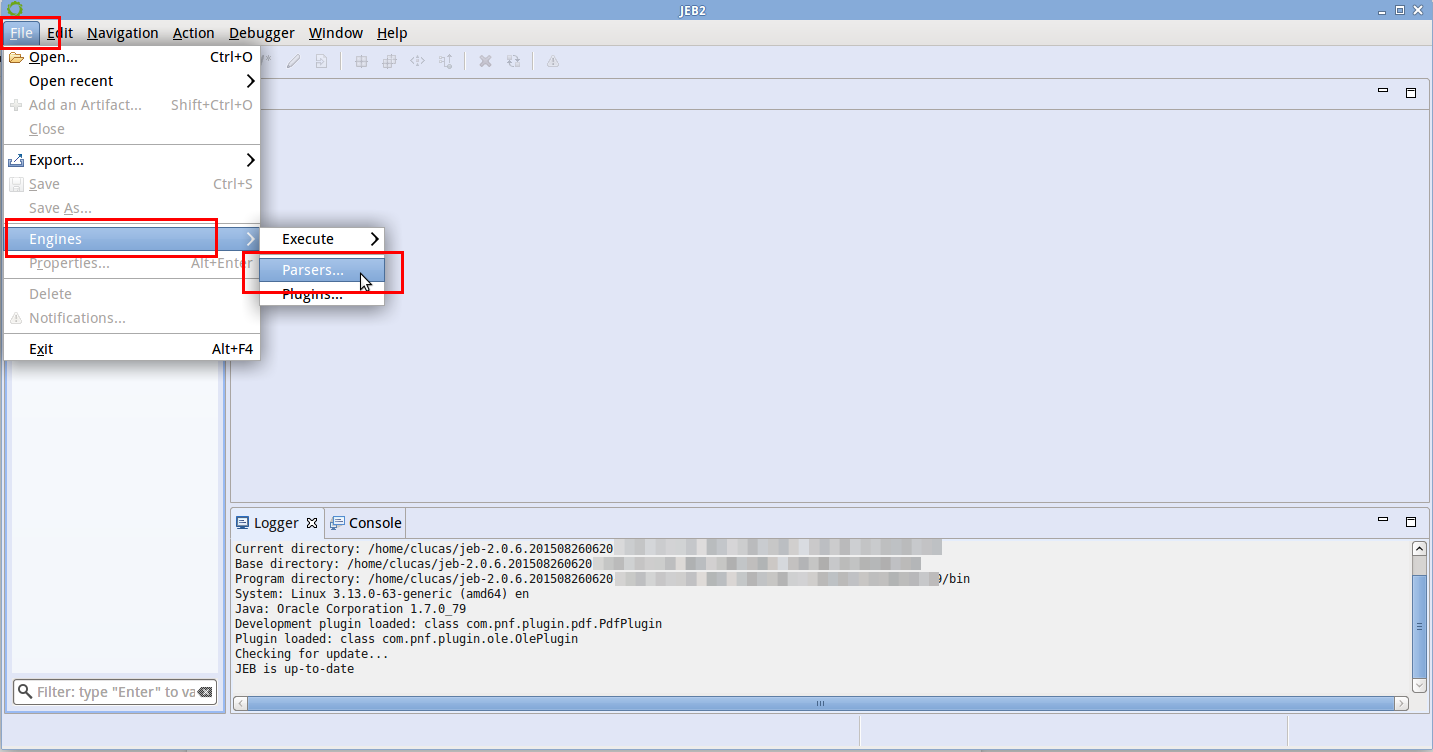
Task: Expand the Export... submenu
Action: (x=132, y=160)
